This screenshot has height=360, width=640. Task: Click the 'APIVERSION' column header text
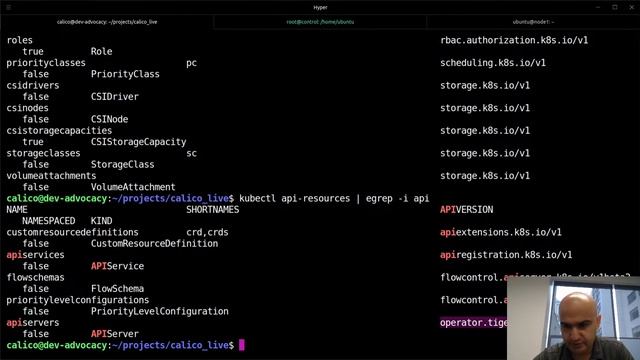click(467, 209)
